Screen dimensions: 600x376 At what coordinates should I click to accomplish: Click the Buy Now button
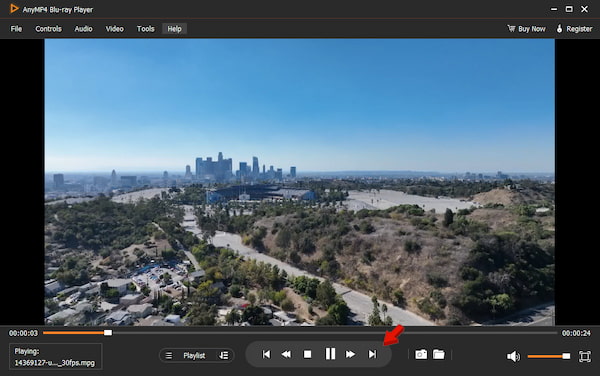coord(526,29)
